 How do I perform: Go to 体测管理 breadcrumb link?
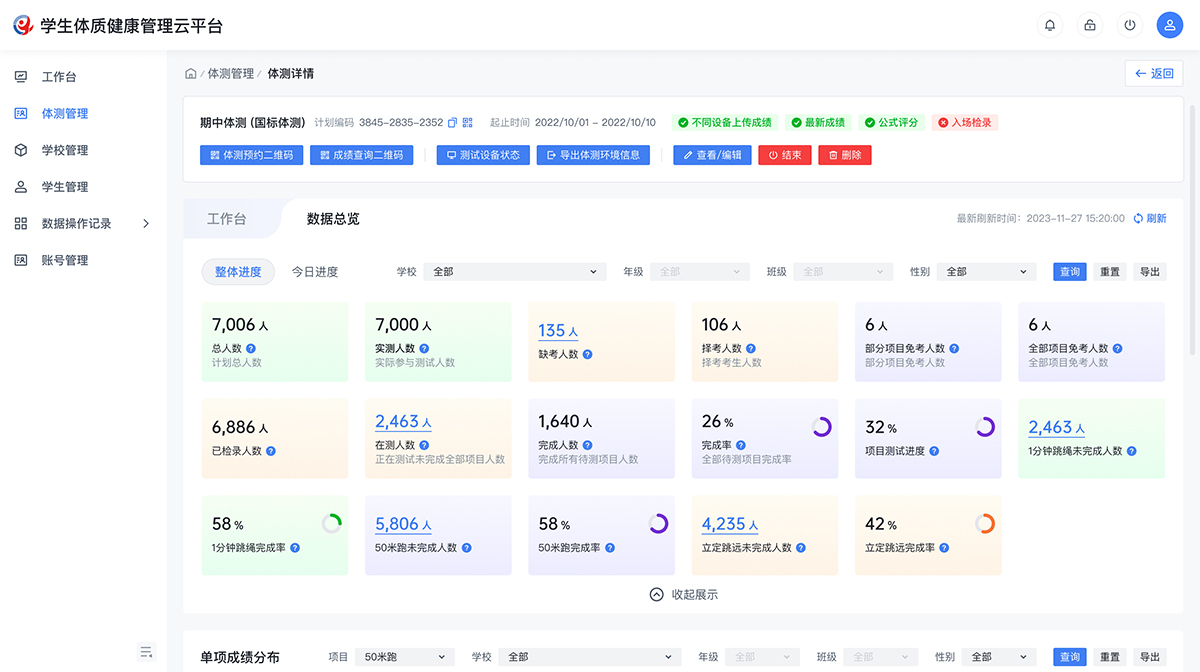(230, 74)
